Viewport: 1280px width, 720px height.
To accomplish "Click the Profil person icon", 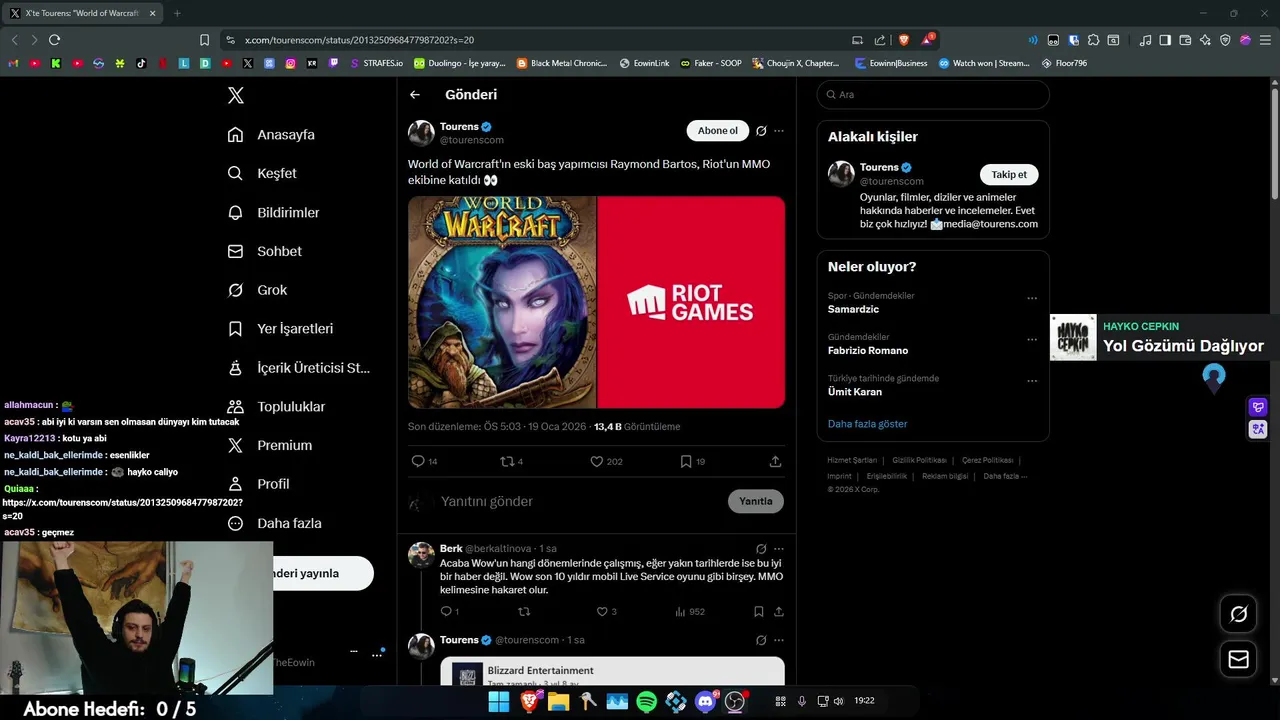I will [235, 484].
